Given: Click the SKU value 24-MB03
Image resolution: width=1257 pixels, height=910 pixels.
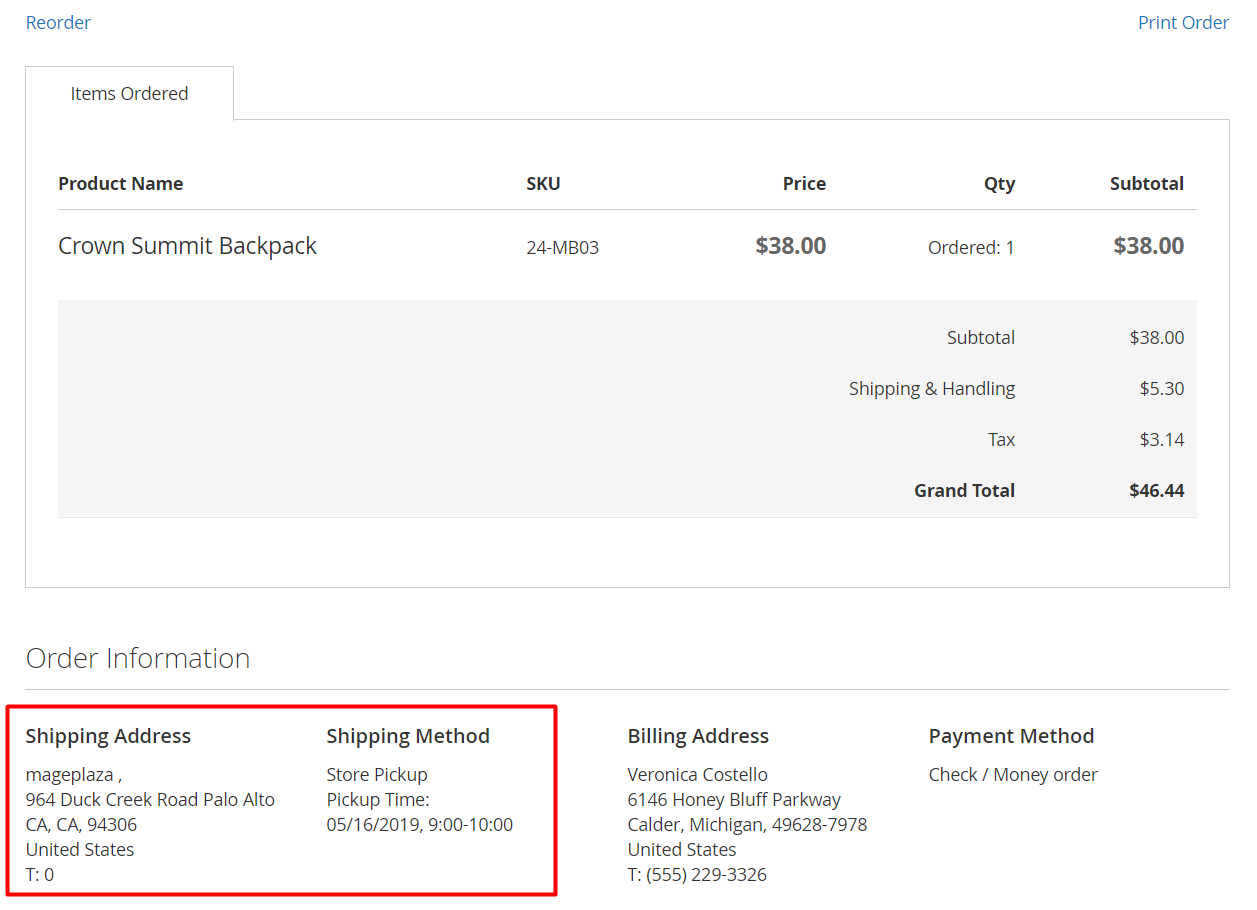Looking at the screenshot, I should point(562,247).
